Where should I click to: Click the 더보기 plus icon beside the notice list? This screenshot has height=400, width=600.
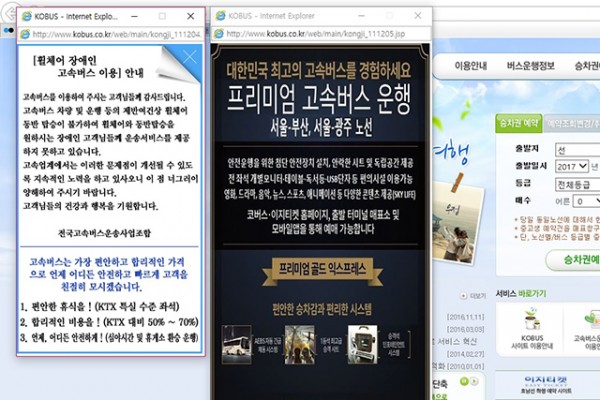pyautogui.click(x=463, y=296)
